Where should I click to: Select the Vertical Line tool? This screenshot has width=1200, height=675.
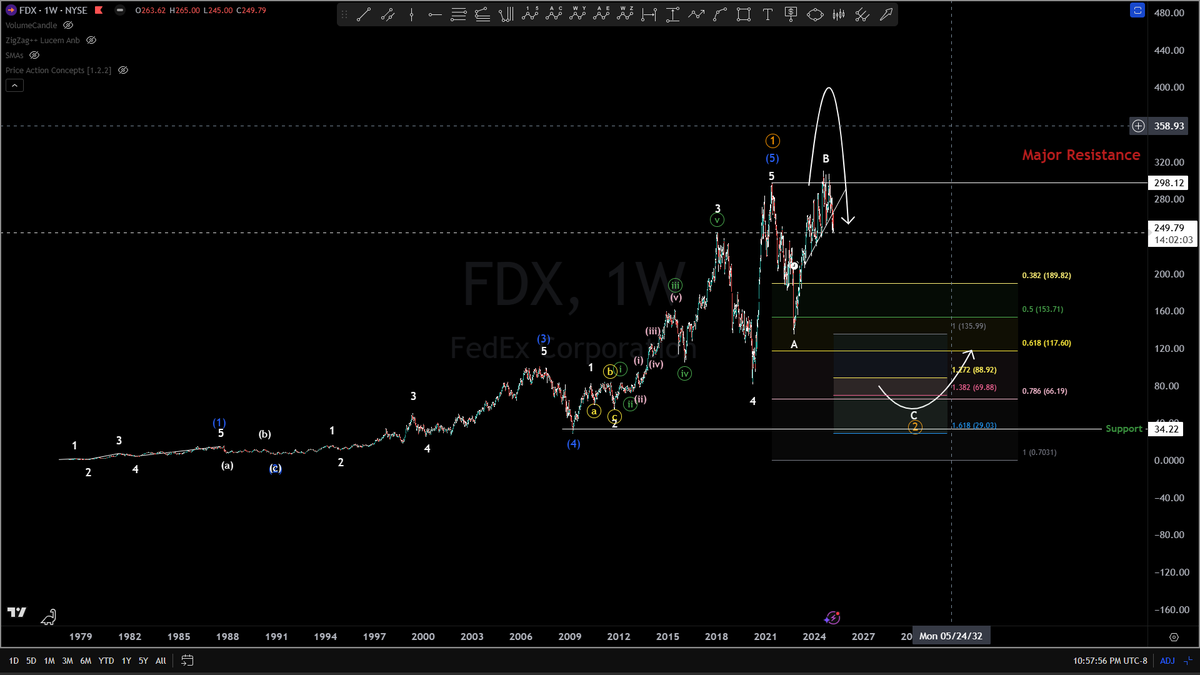click(412, 14)
